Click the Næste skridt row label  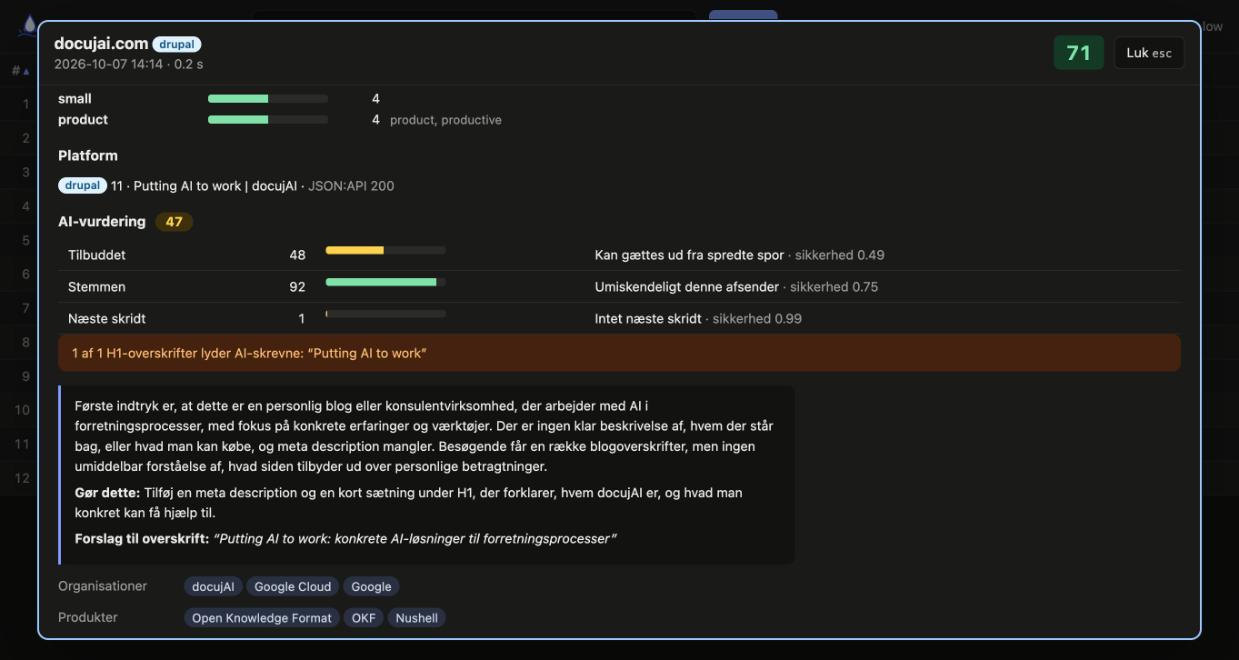click(x=107, y=319)
